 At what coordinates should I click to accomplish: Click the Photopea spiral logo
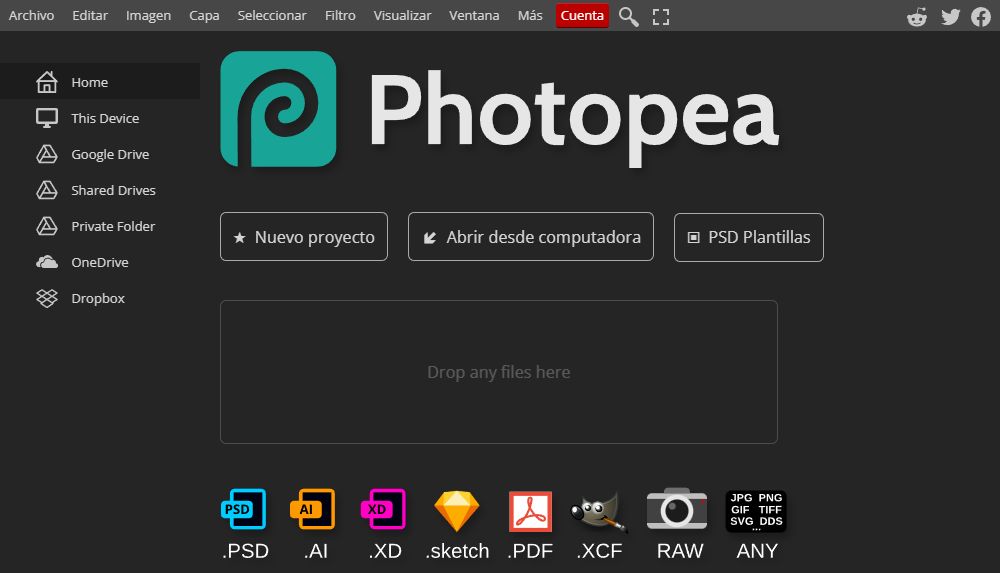click(x=278, y=109)
